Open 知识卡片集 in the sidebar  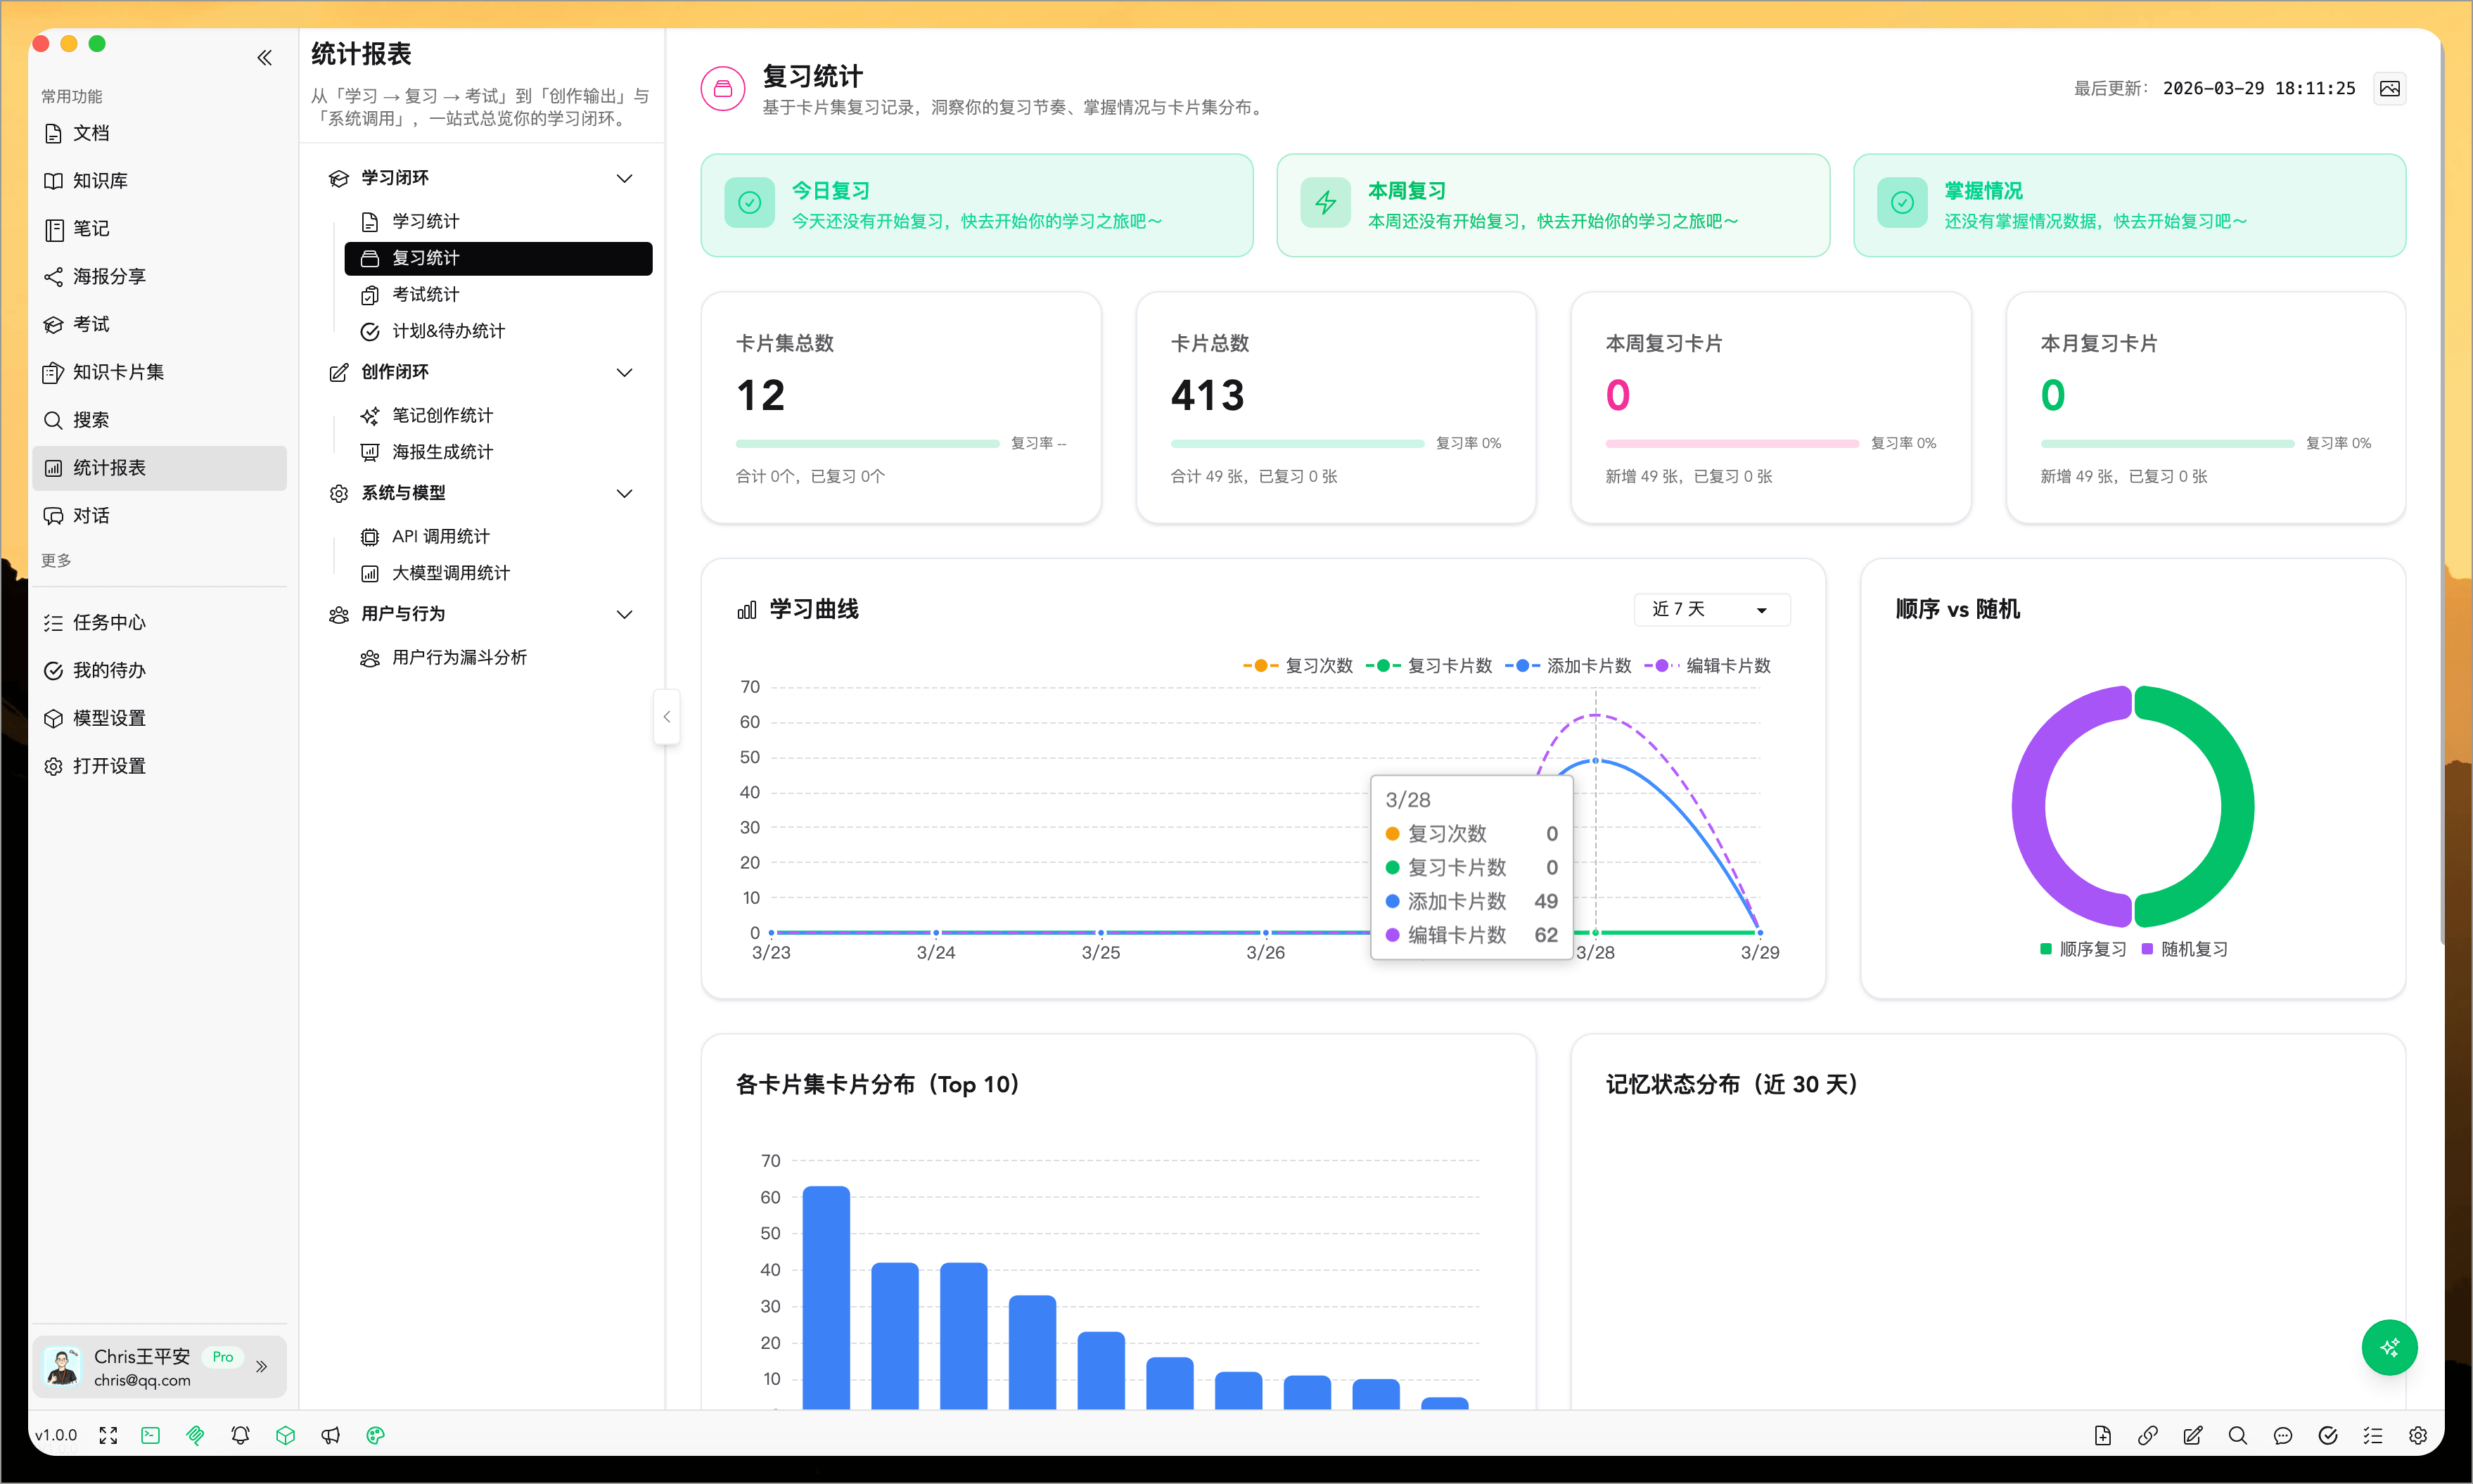click(117, 371)
